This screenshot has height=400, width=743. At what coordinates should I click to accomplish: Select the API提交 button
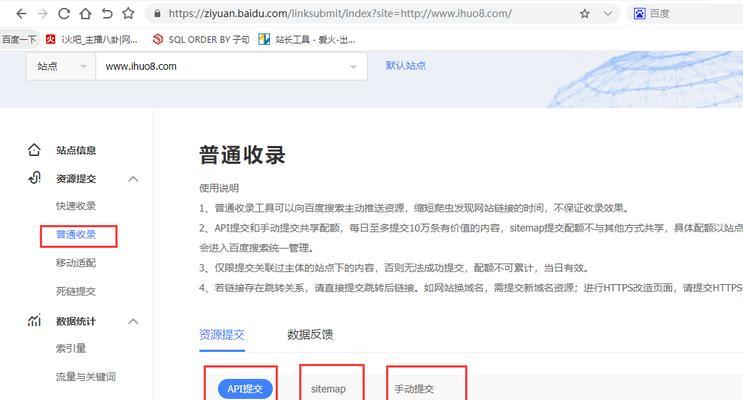pos(245,389)
